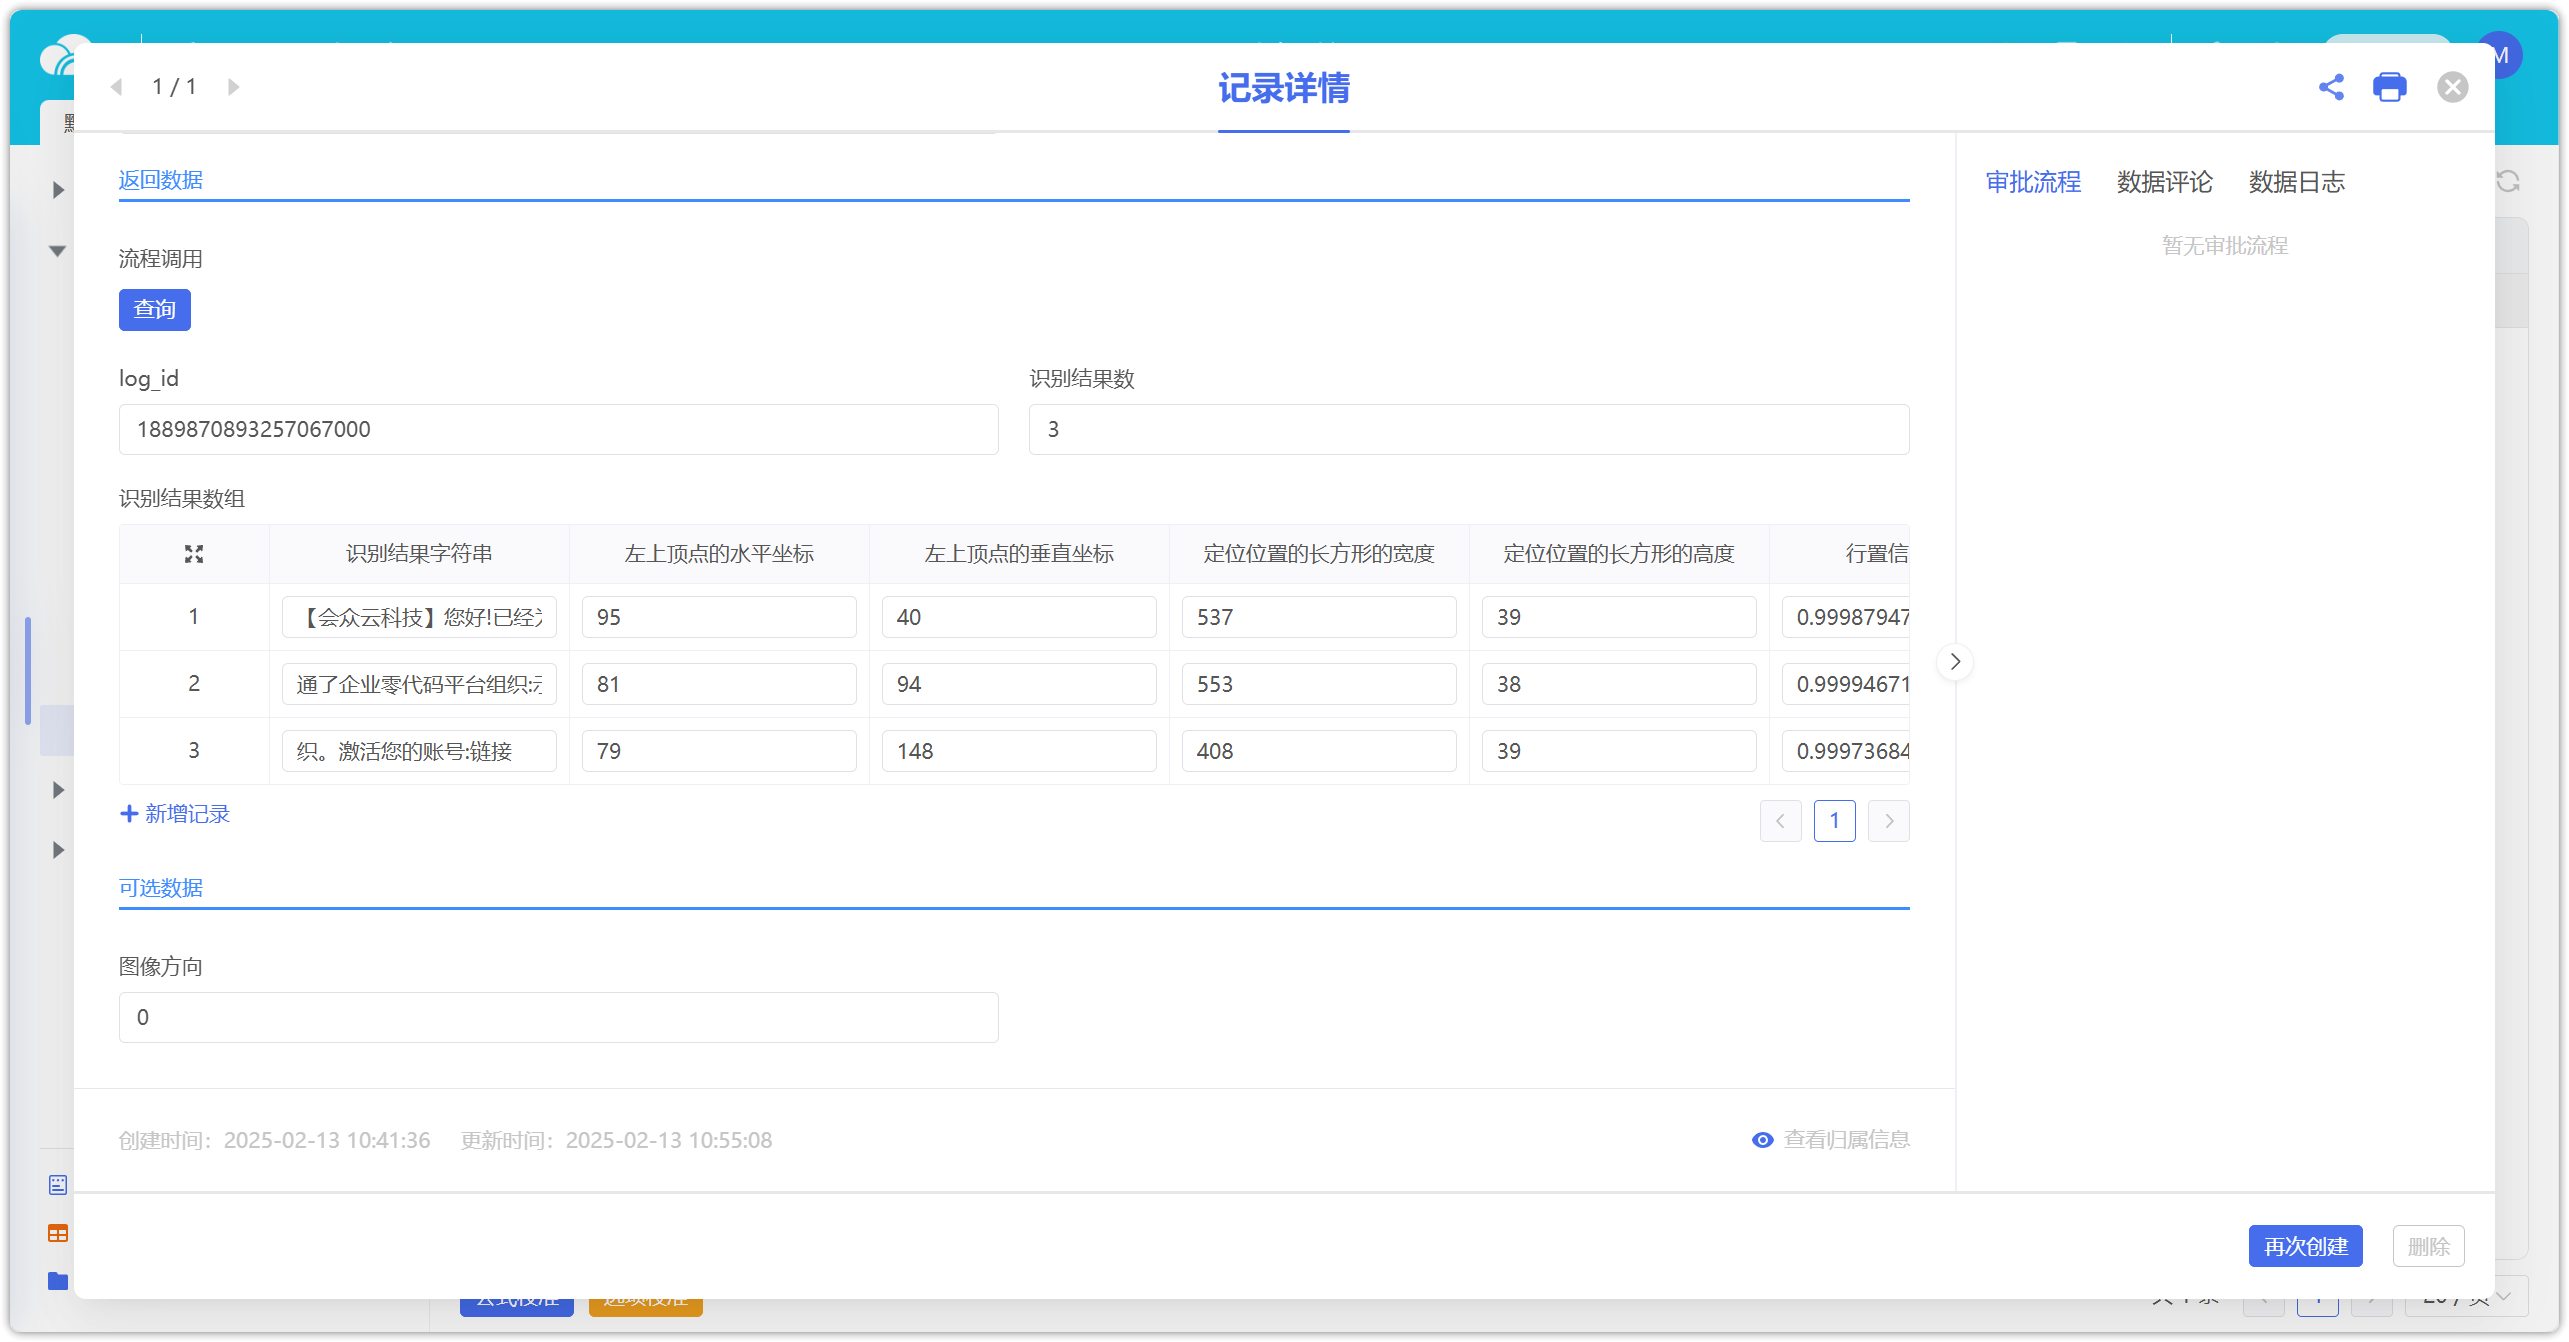Viewport: 2569px width, 1342px height.
Task: Click the 新增记录 link
Action: click(176, 814)
